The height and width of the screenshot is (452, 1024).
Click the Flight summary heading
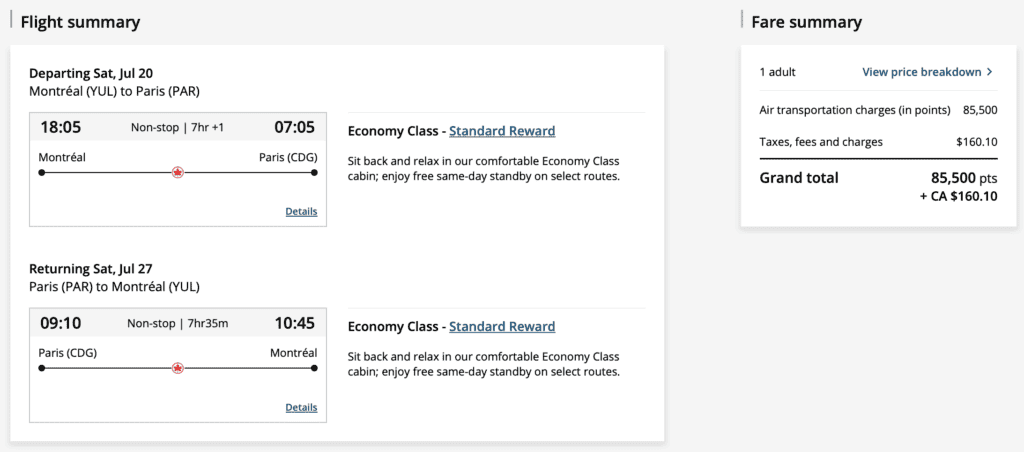pos(80,22)
